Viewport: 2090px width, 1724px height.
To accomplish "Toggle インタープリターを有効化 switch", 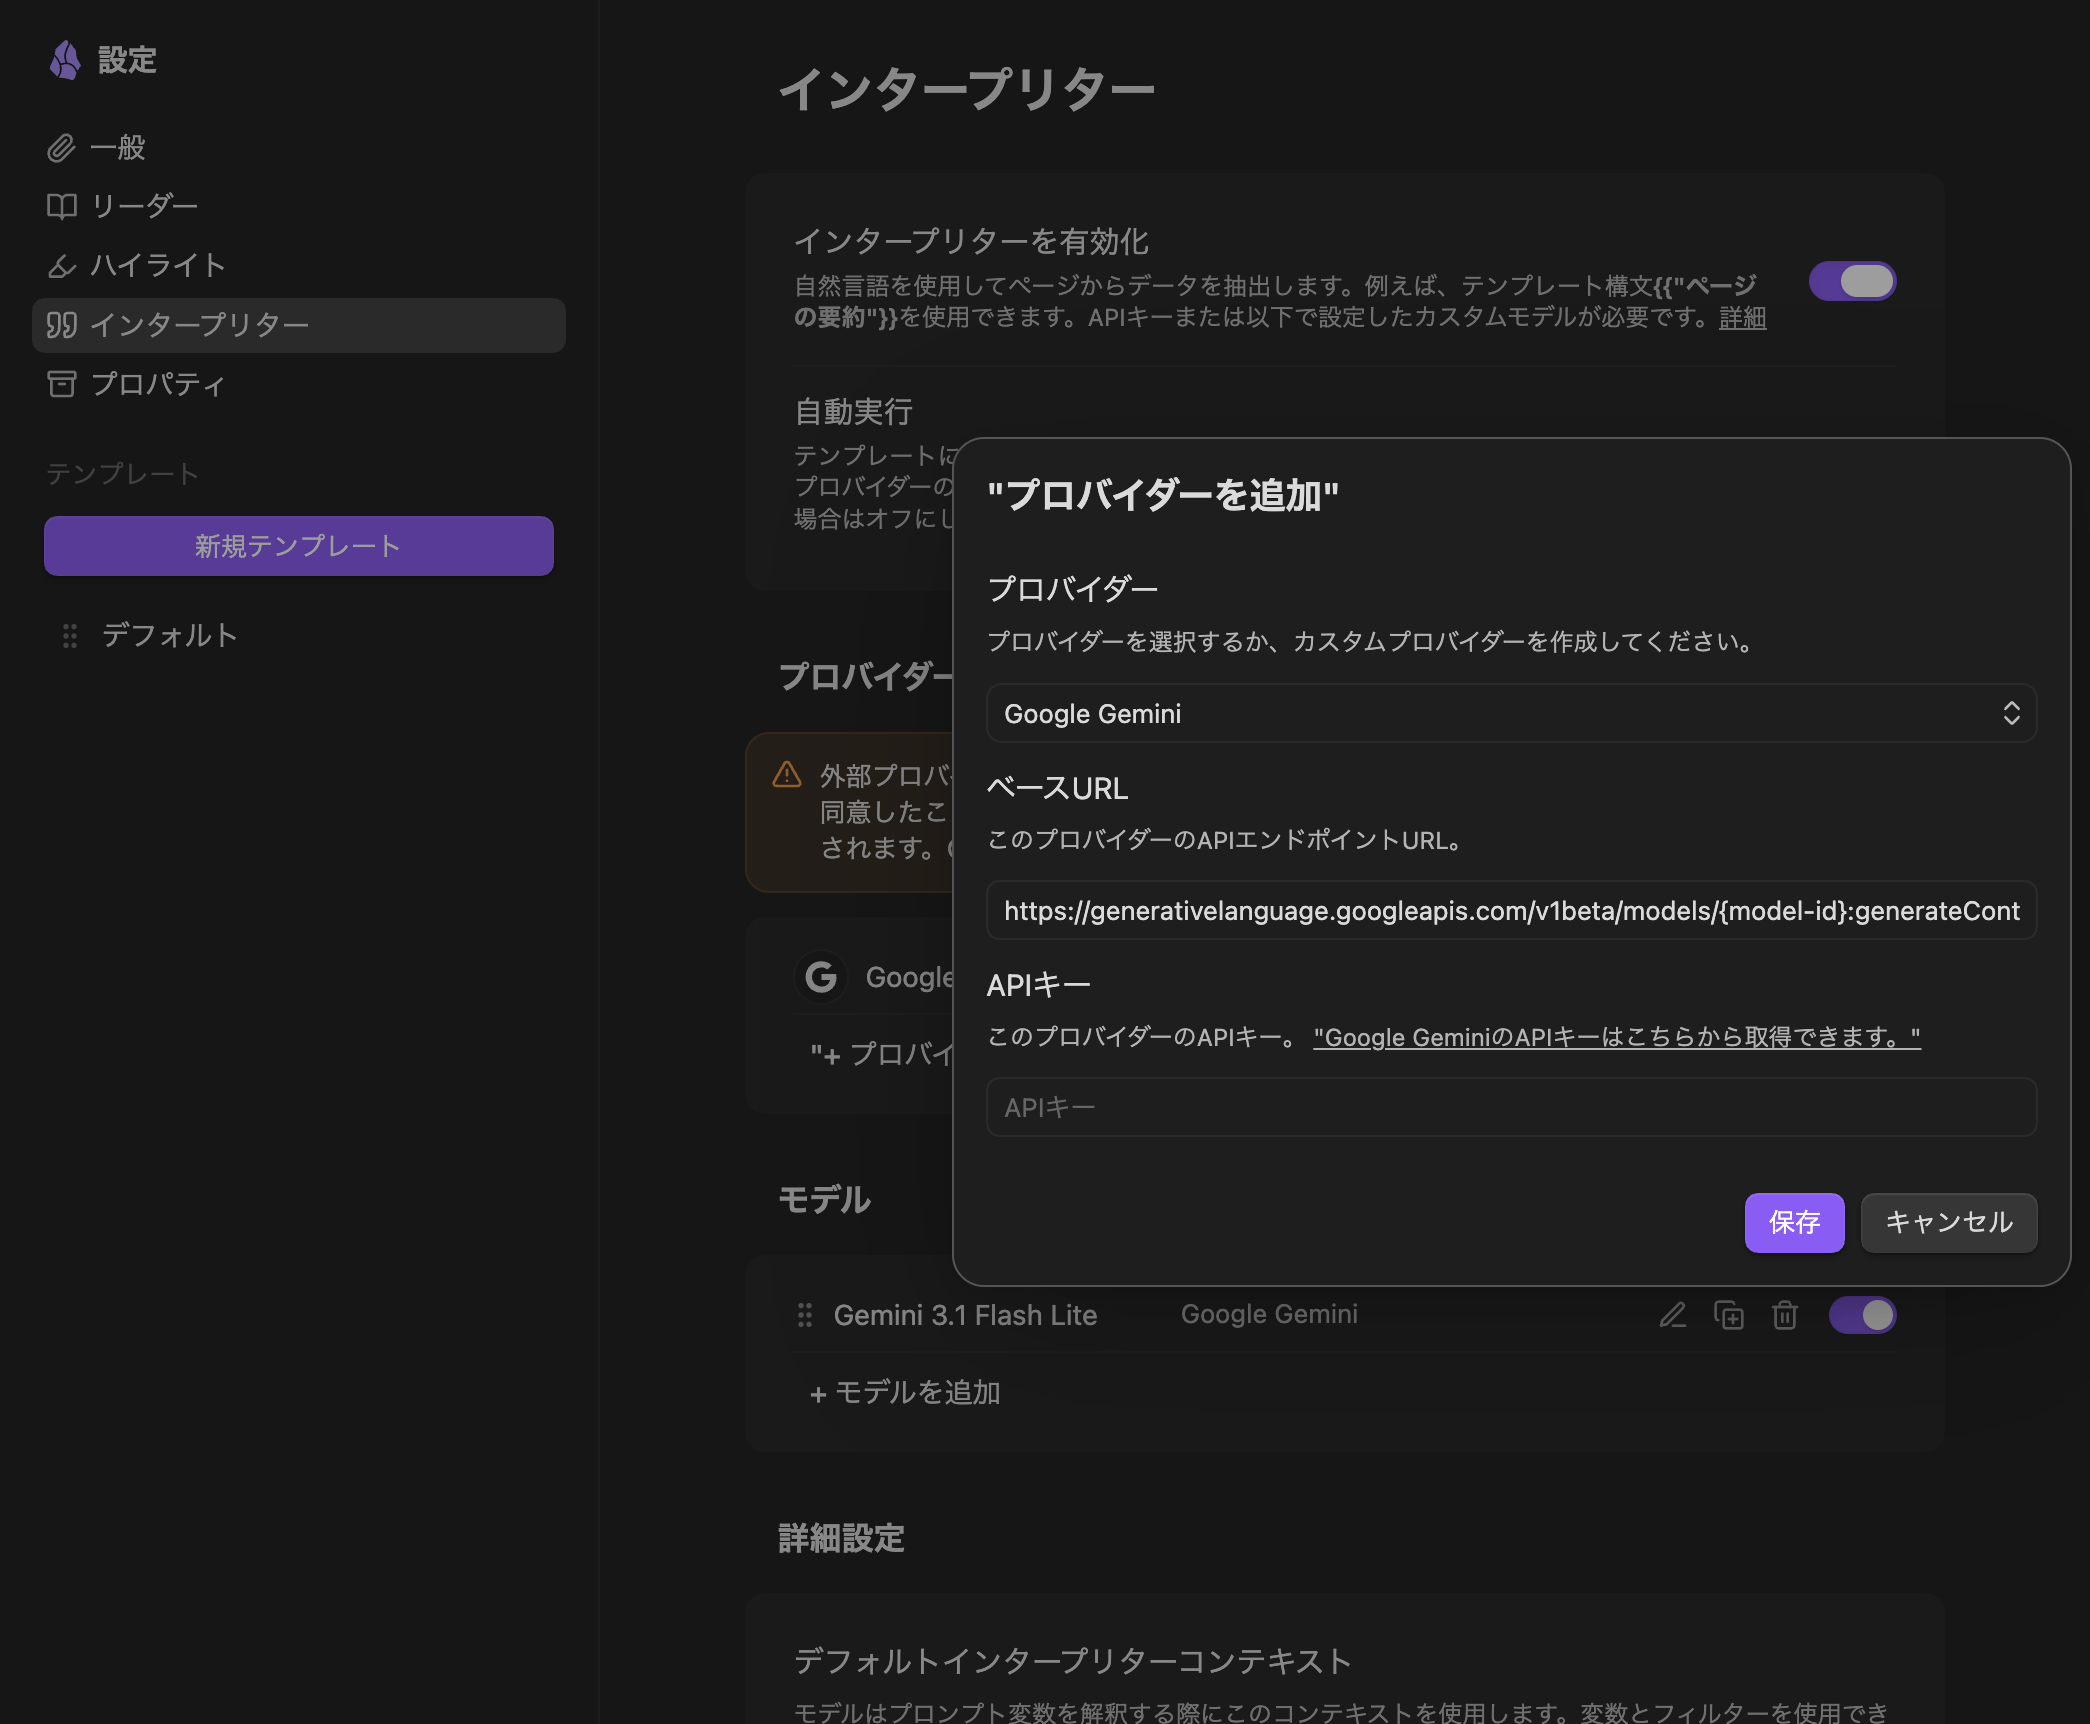I will point(1852,281).
